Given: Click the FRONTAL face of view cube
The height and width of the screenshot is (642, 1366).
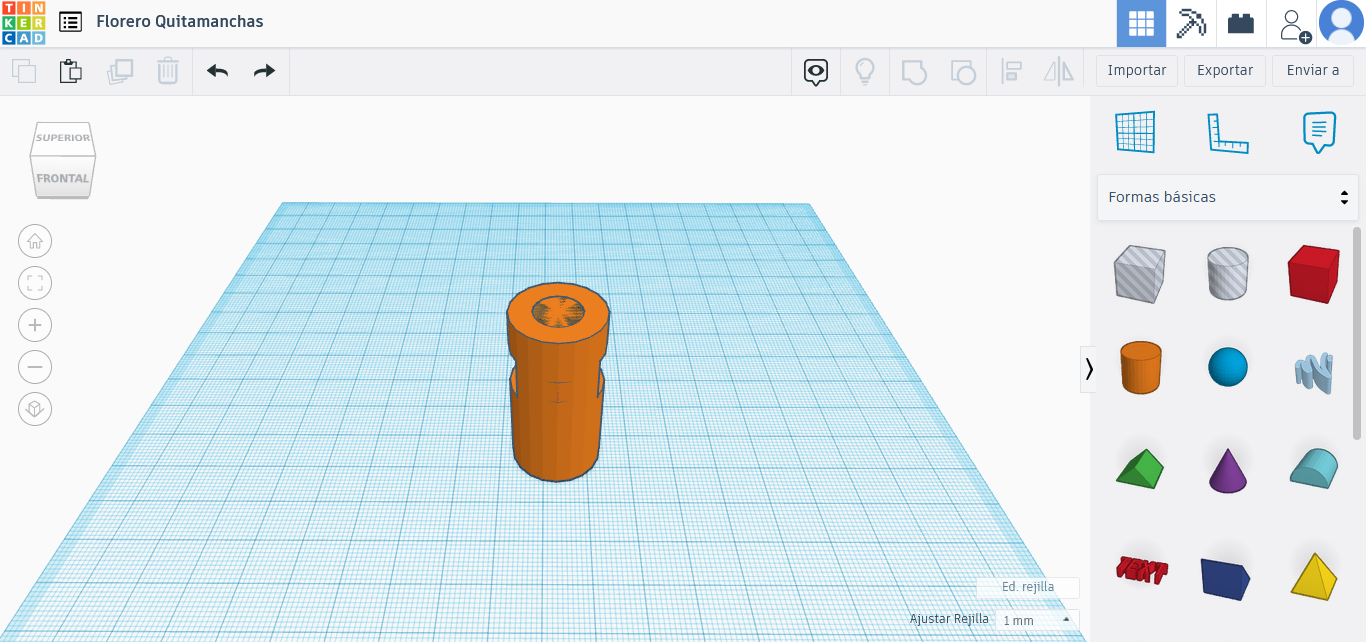Looking at the screenshot, I should pos(63,178).
